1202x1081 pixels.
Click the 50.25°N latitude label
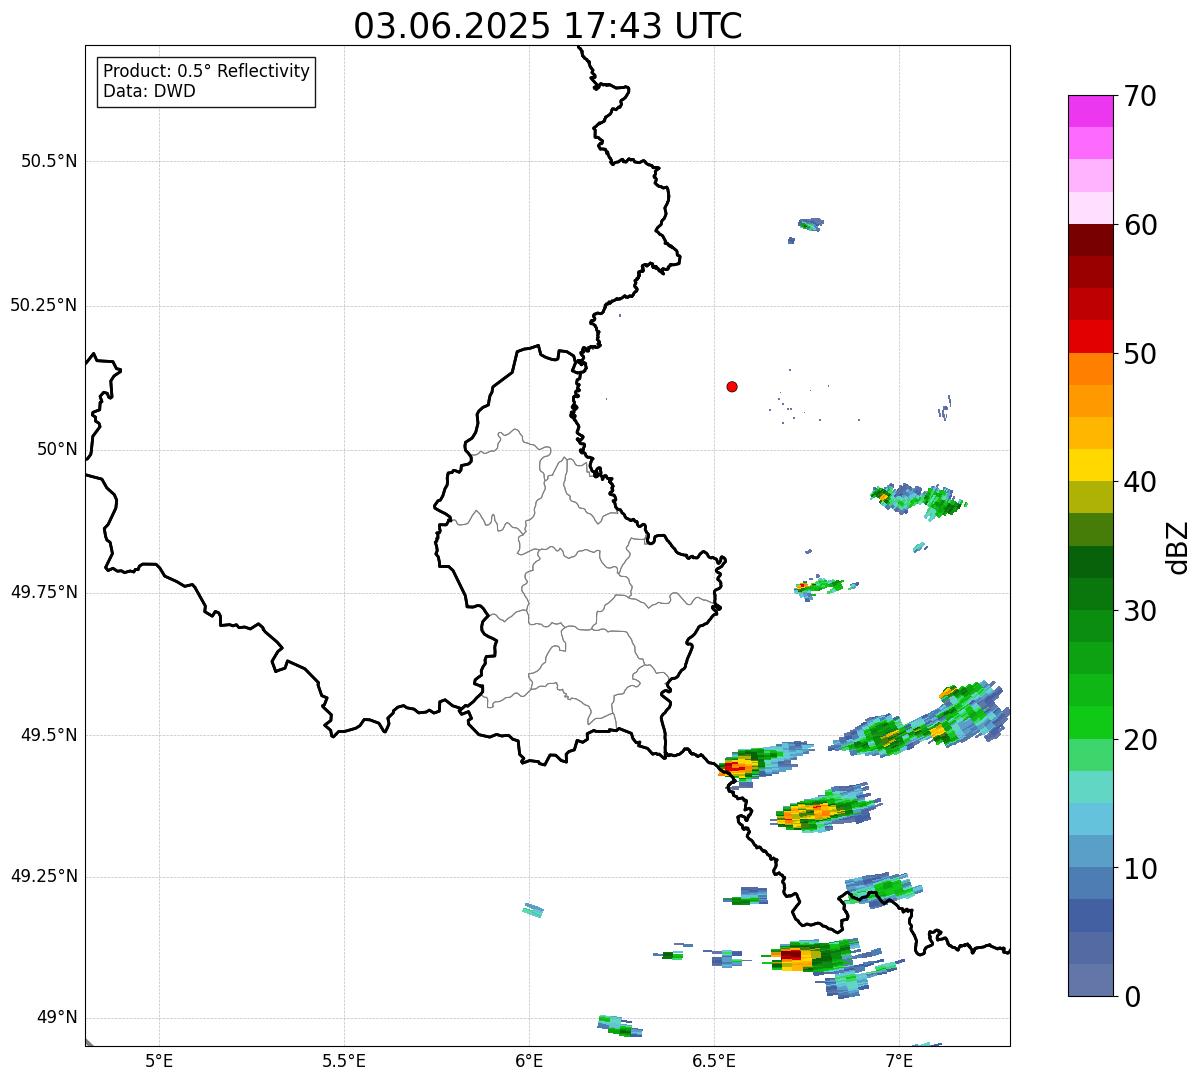(44, 305)
